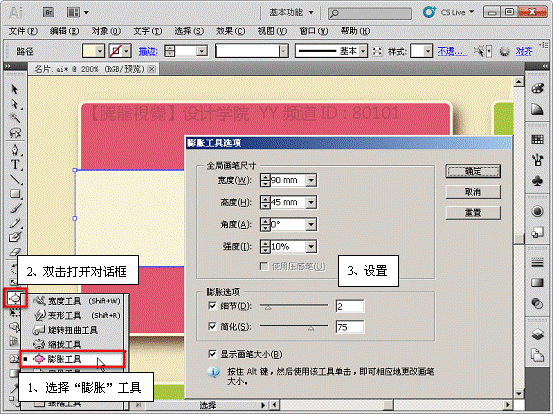Choose 旋转扭曲工具 from the flyout
Screen dimensions: 553x414
(72, 330)
